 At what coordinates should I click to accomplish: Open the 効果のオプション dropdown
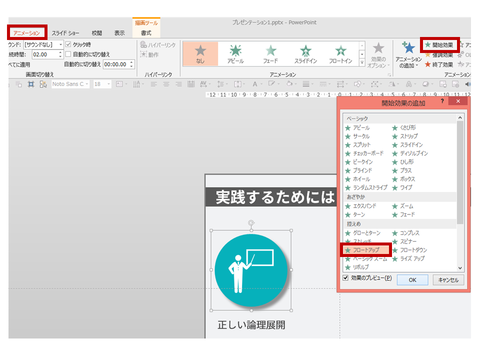point(378,55)
